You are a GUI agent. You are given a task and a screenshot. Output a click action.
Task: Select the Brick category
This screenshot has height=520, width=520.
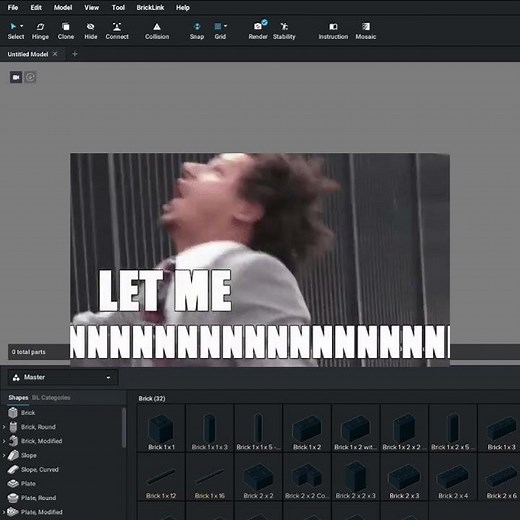[x=28, y=413]
